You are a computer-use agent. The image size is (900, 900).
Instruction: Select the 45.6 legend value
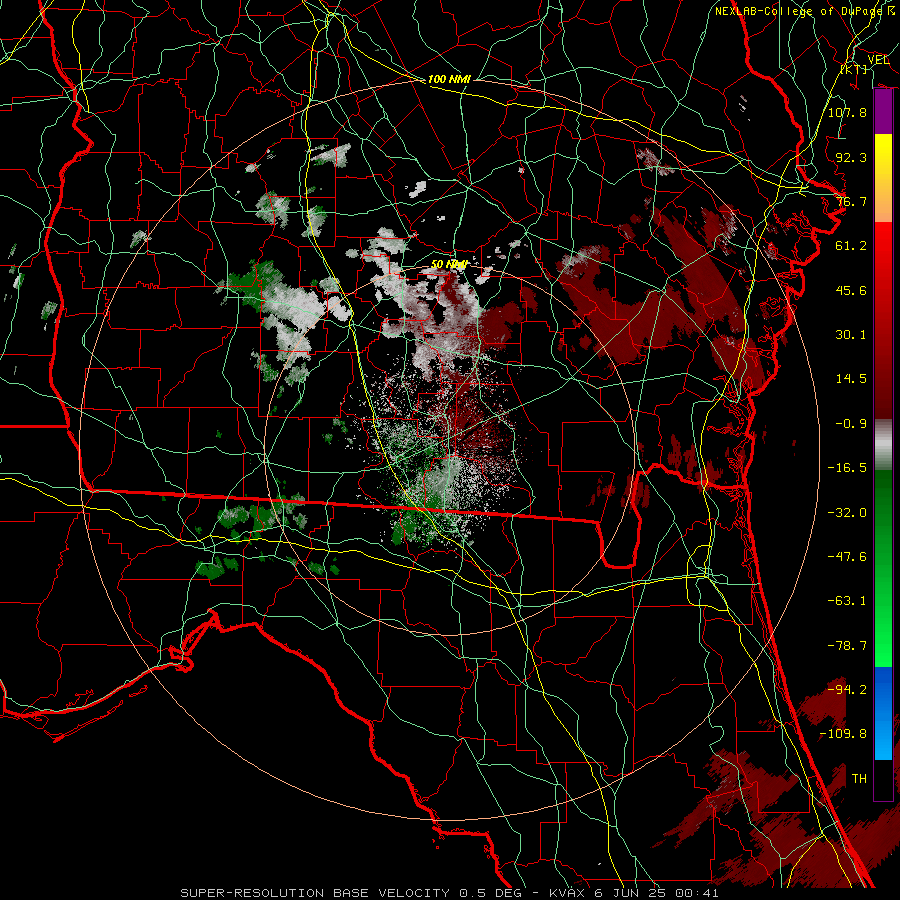851,290
